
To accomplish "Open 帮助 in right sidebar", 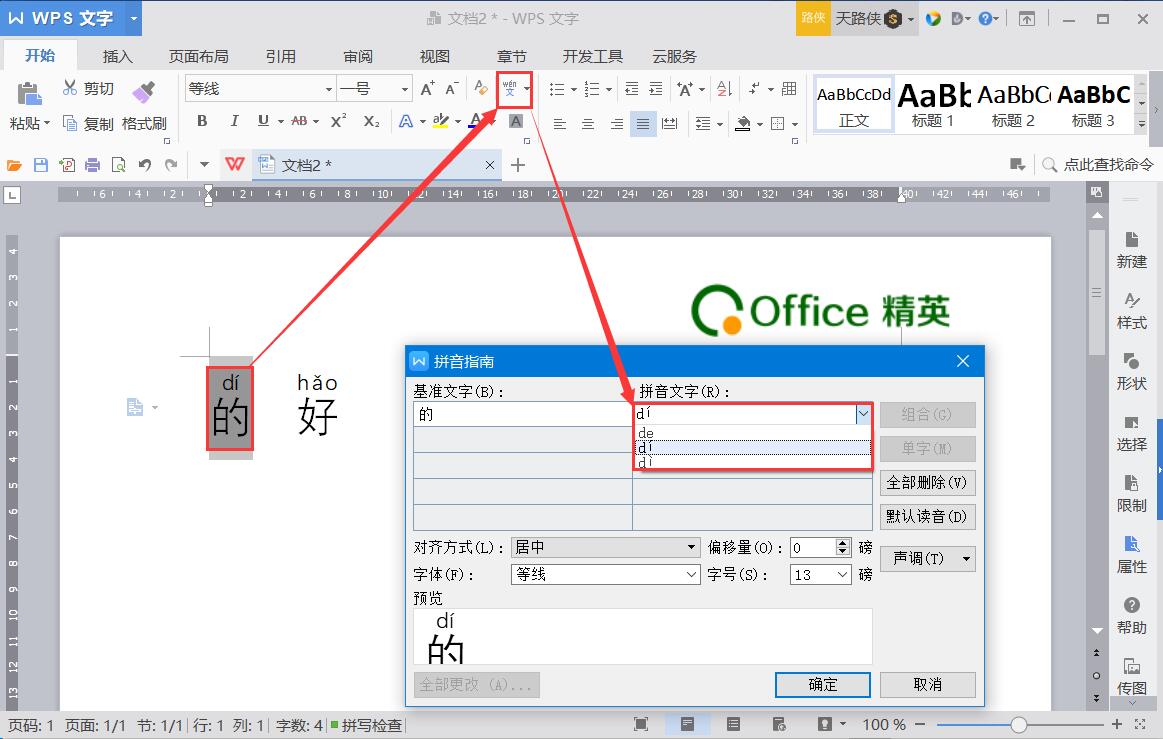I will pyautogui.click(x=1131, y=617).
